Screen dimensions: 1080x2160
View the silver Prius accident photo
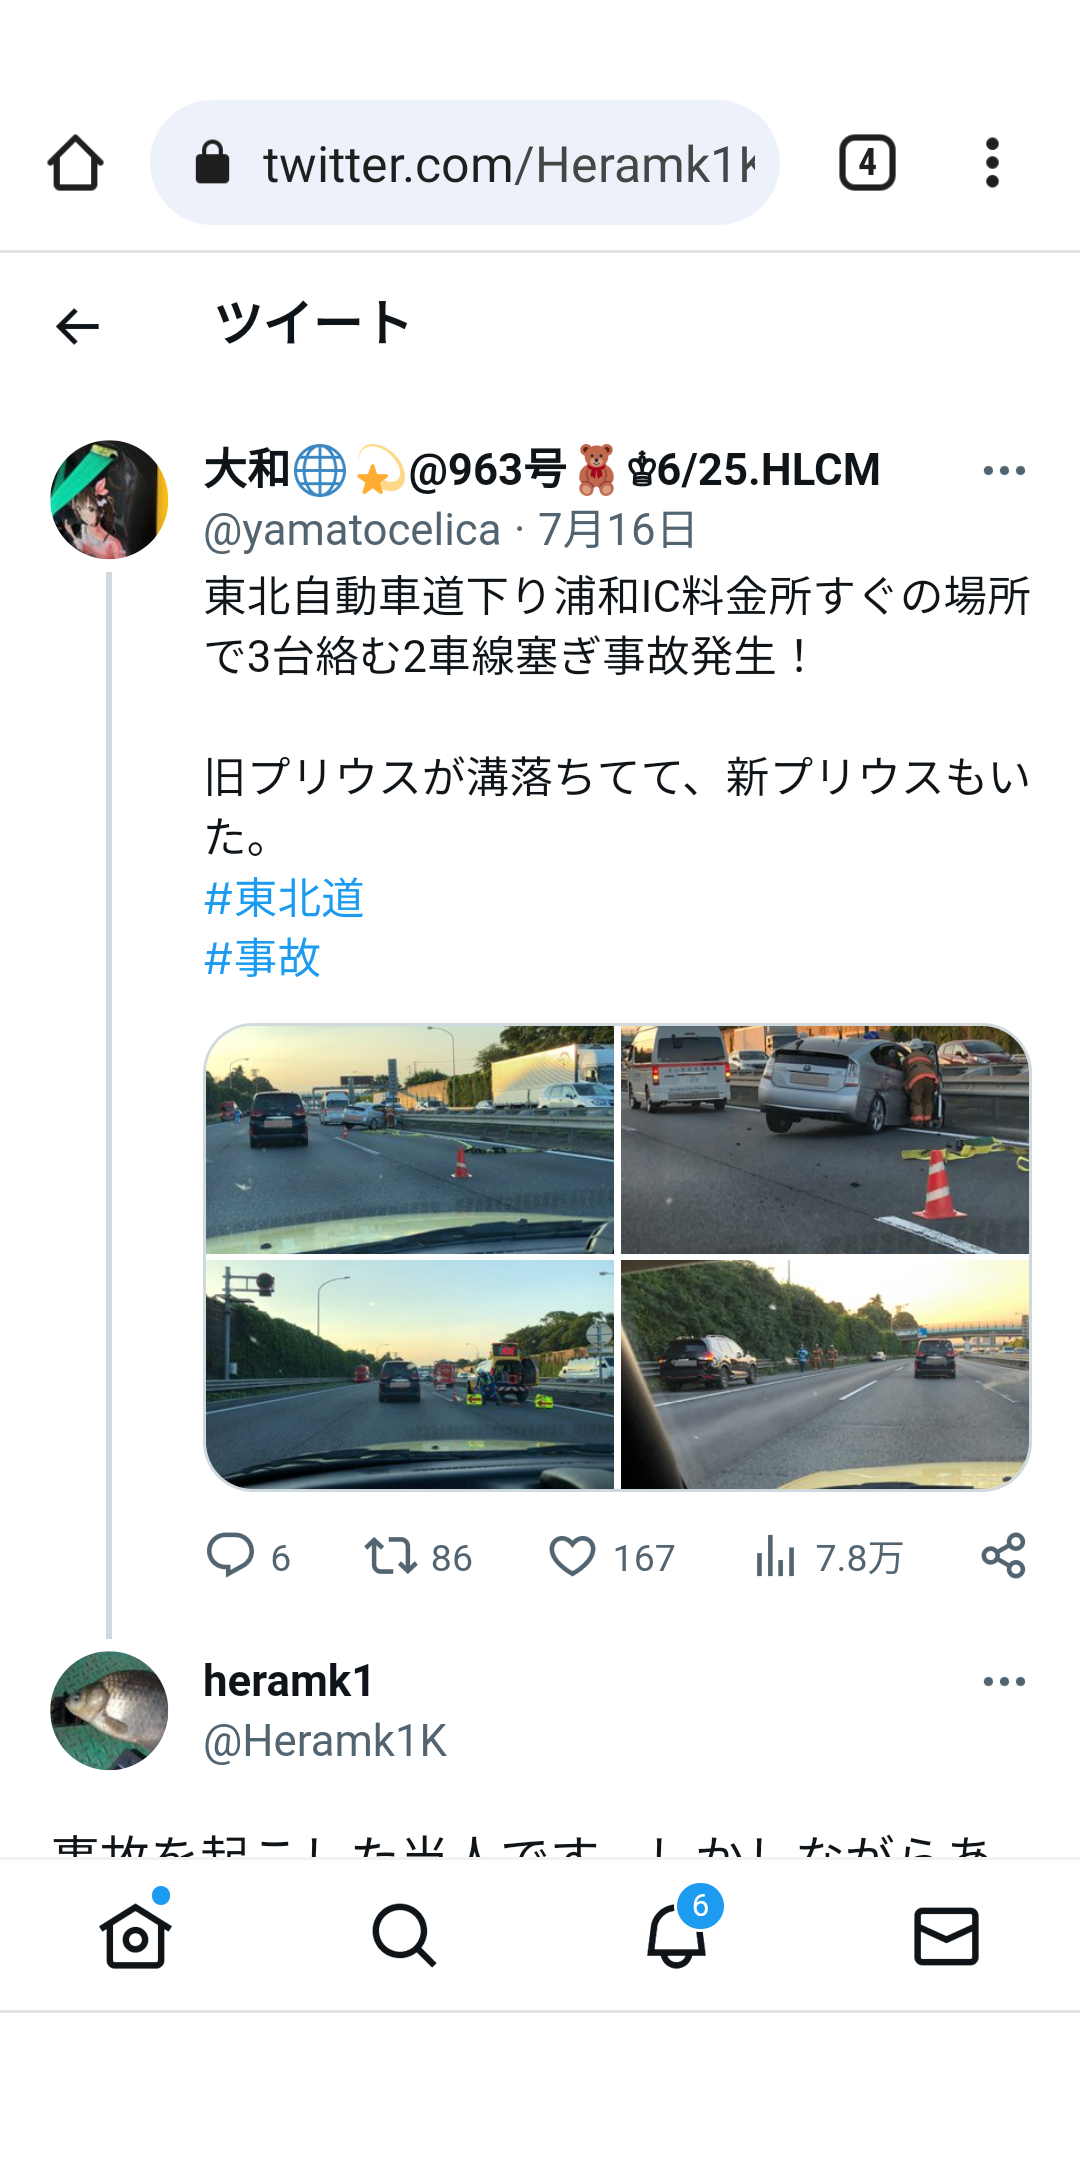click(x=825, y=1139)
